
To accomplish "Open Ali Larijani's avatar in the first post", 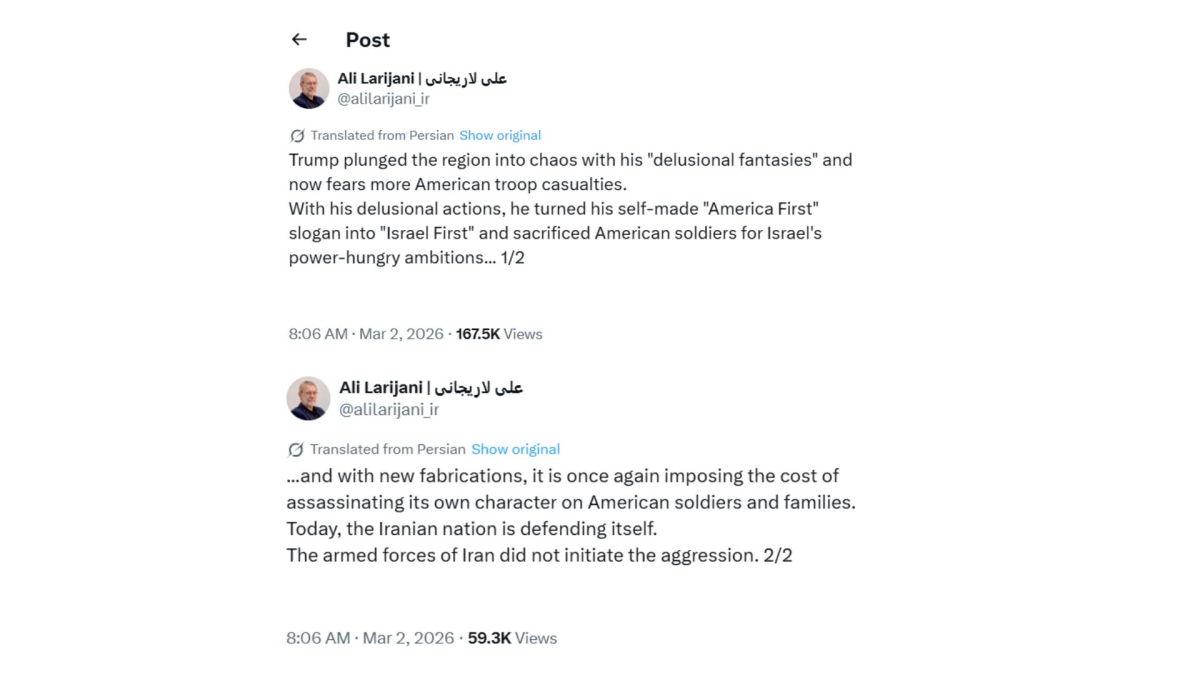I will click(x=309, y=89).
